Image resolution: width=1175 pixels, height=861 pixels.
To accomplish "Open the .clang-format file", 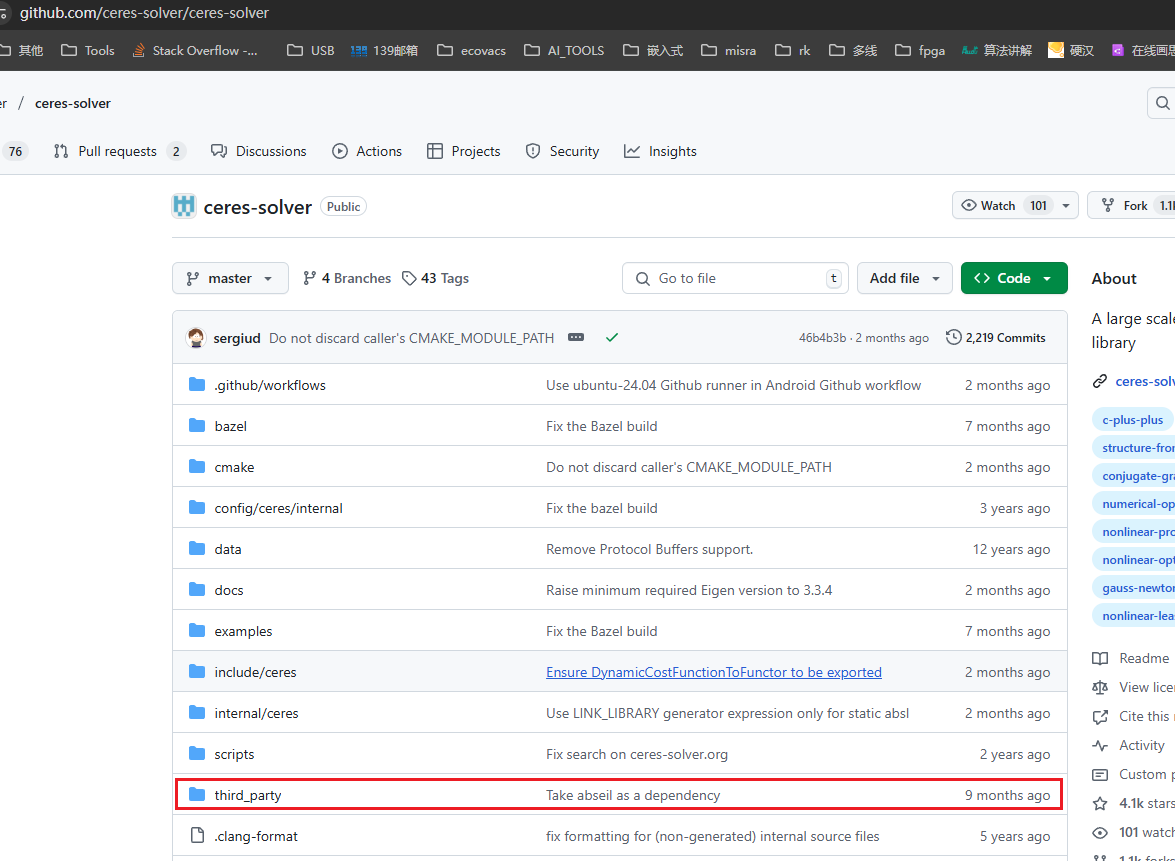I will click(256, 836).
